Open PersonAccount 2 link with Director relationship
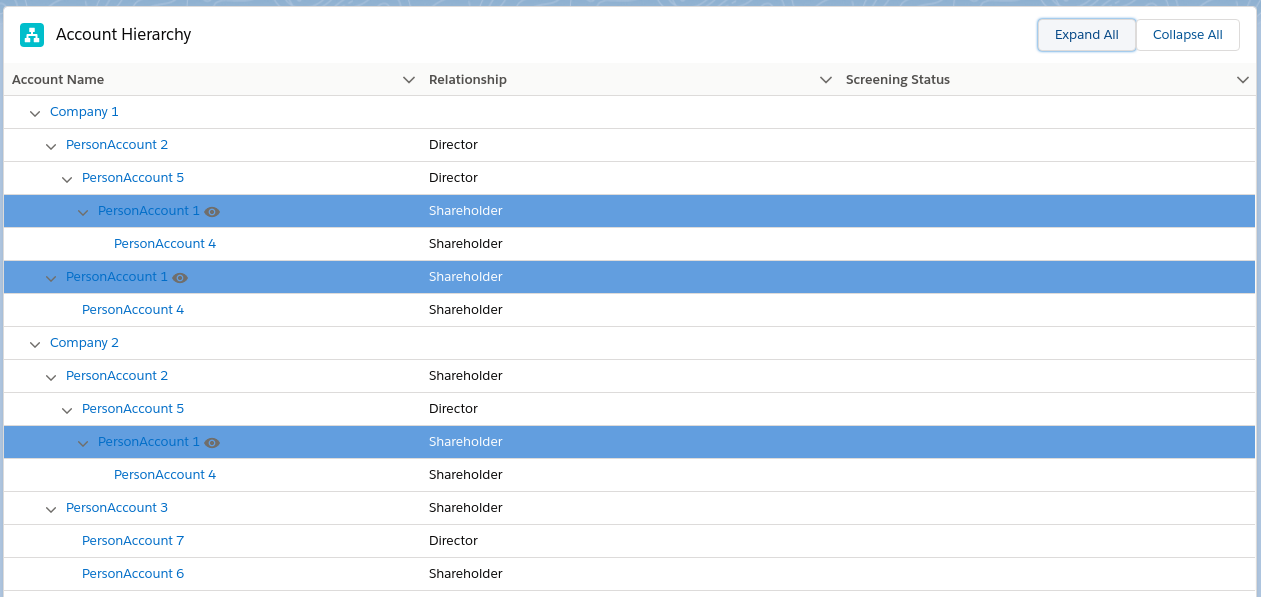Viewport: 1261px width, 597px height. tap(117, 145)
